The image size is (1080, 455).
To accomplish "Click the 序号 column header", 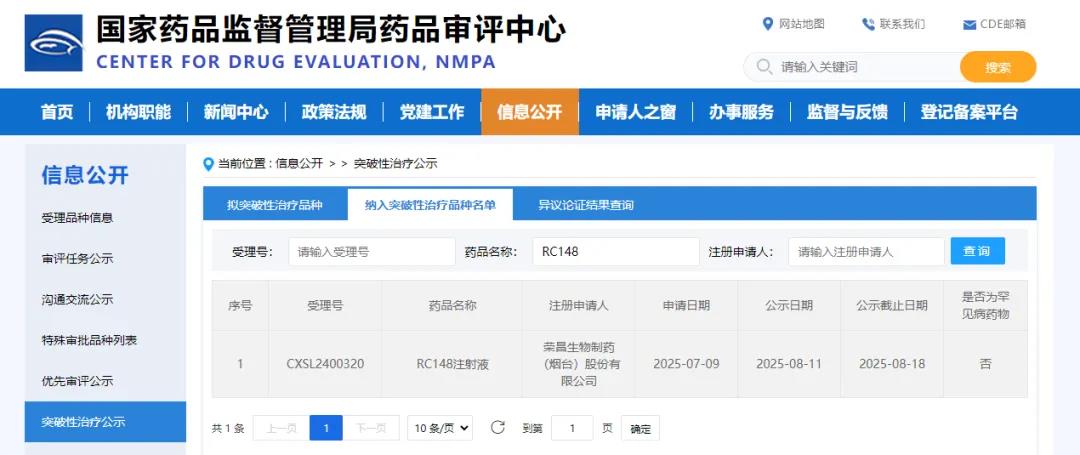I will pyautogui.click(x=240, y=305).
